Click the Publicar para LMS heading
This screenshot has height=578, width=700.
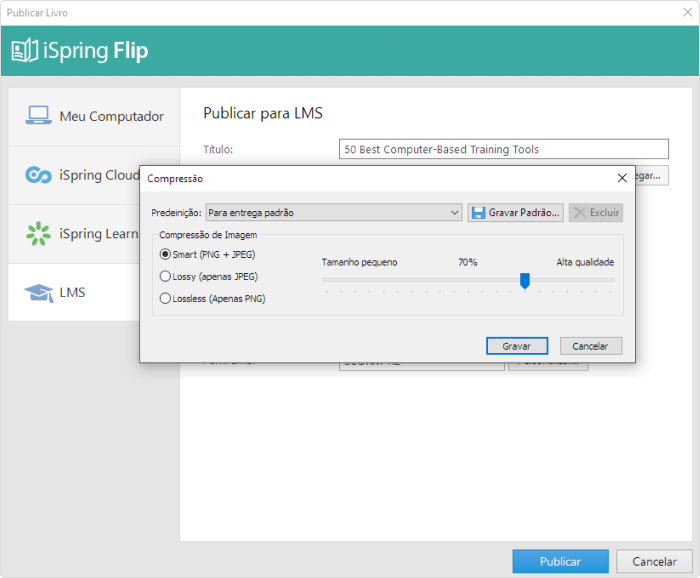(263, 113)
